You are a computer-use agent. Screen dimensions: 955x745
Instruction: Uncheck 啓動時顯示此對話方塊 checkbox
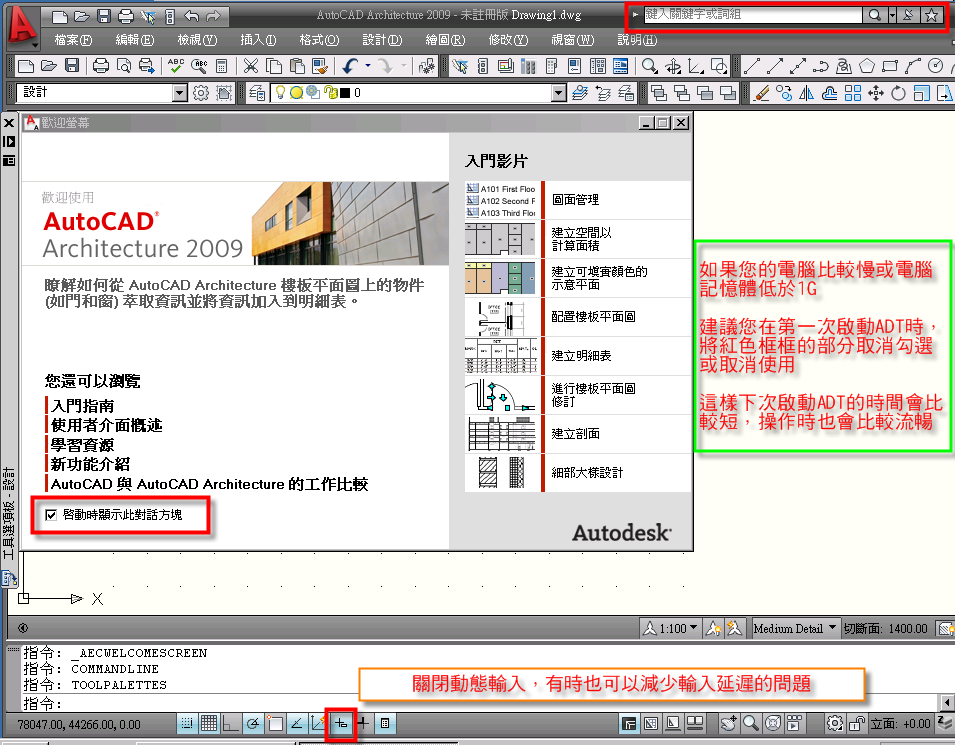click(x=51, y=515)
